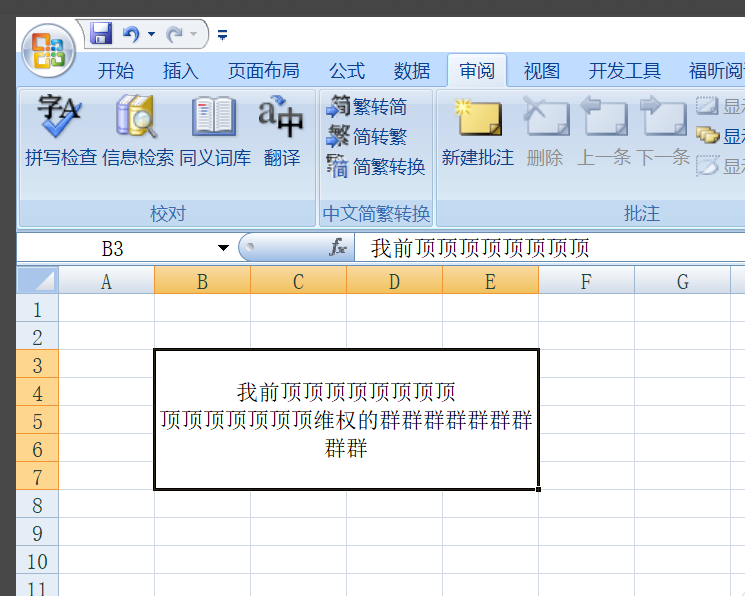Toggle show/hide comment icon at top
This screenshot has height=596, width=745.
pyautogui.click(x=707, y=106)
